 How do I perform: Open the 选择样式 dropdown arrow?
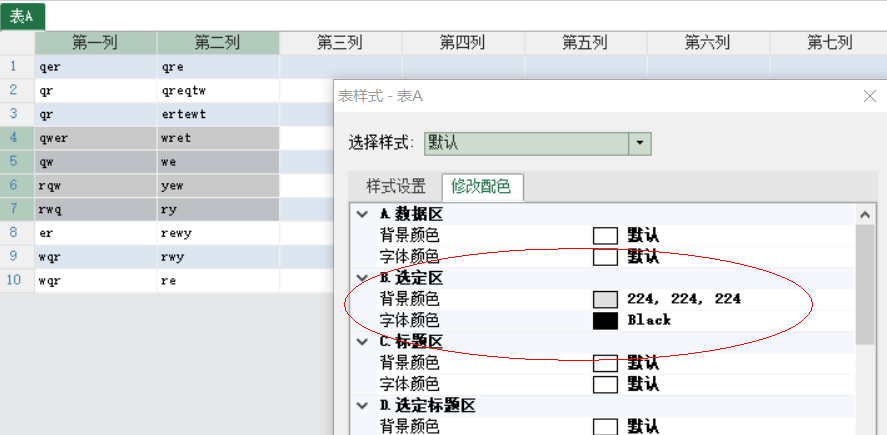[640, 144]
